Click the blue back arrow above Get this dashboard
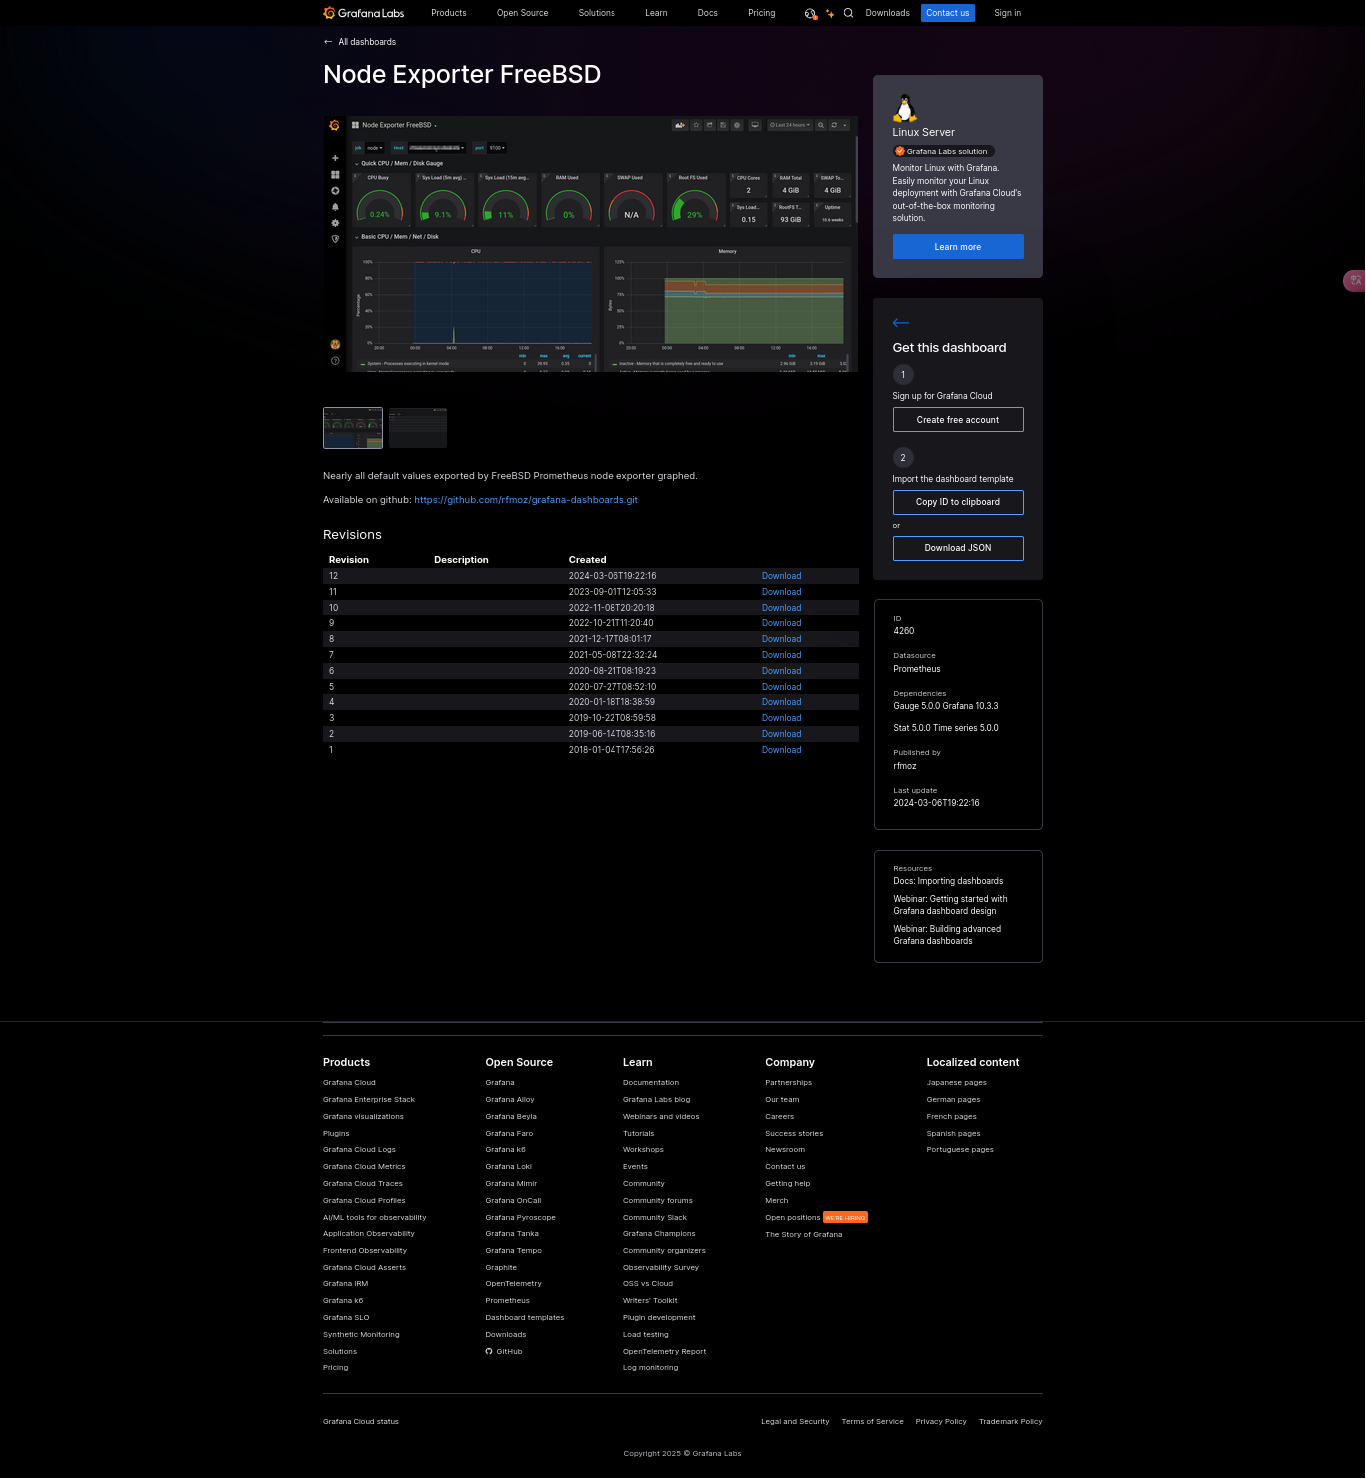Viewport: 1366px width, 1479px height. click(x=901, y=323)
